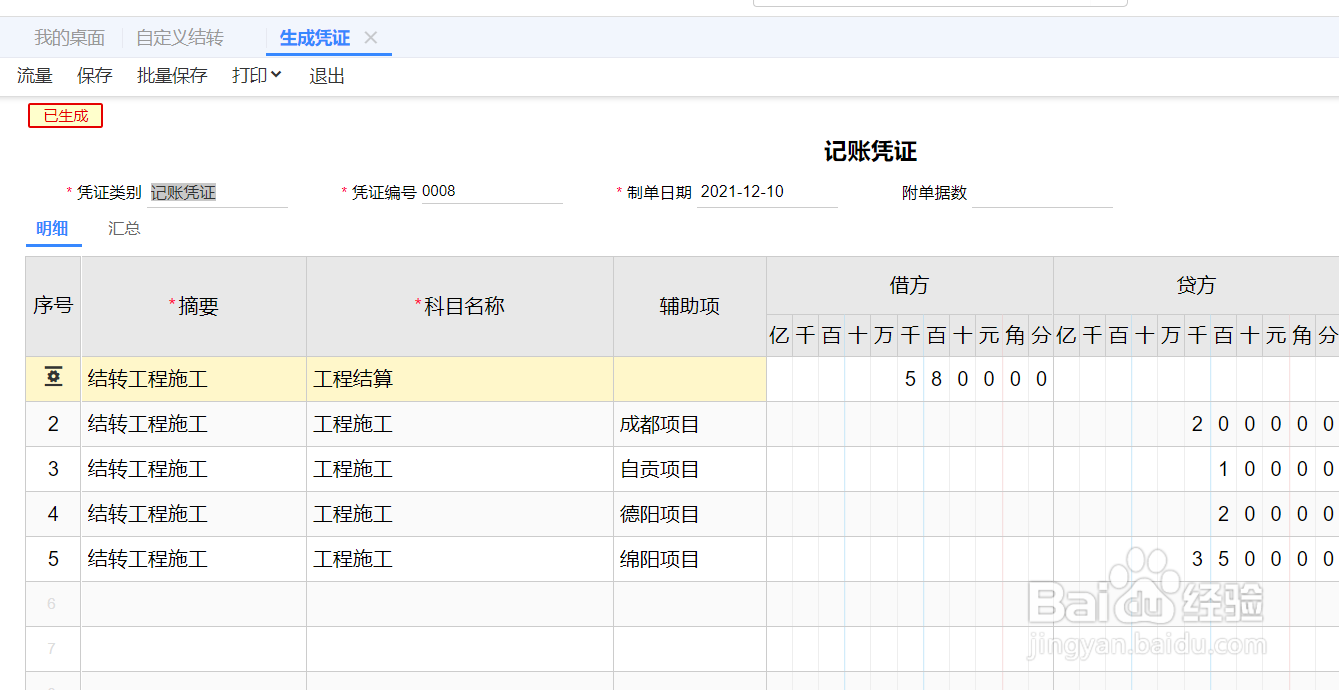Image resolution: width=1339 pixels, height=690 pixels.
Task: Switch to the 汇总 tab
Action: point(124,228)
